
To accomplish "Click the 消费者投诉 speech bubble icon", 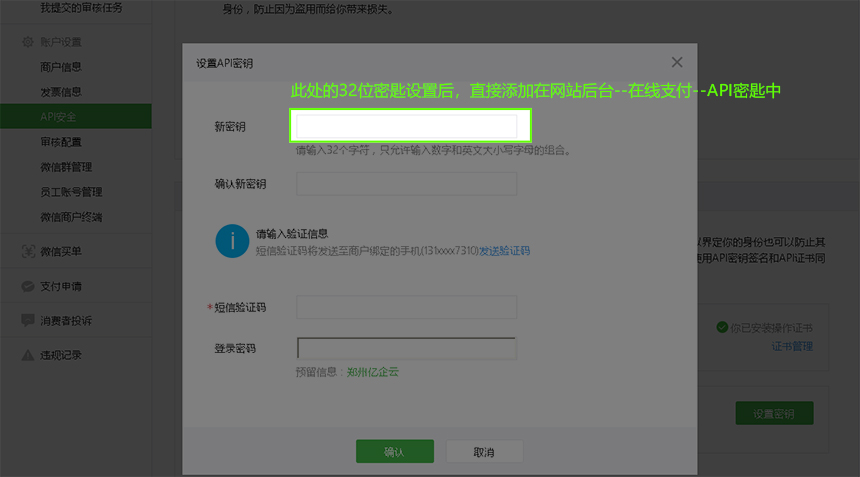I will [x=28, y=320].
